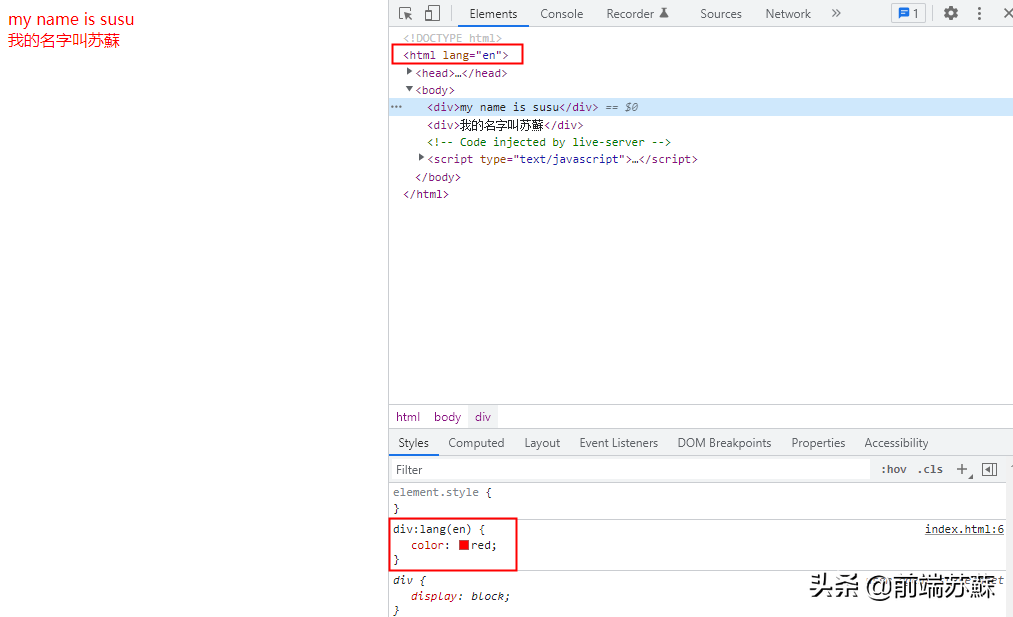Open the Accessibility pane tab
This screenshot has width=1013, height=617.
[x=896, y=443]
